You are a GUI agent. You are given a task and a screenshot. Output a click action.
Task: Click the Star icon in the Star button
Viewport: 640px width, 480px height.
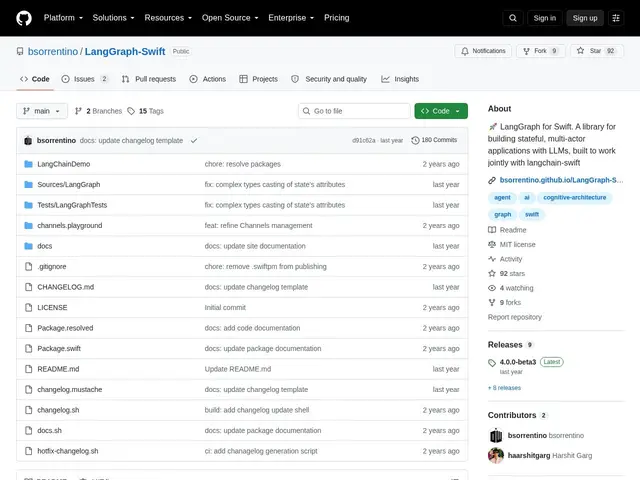(x=580, y=51)
